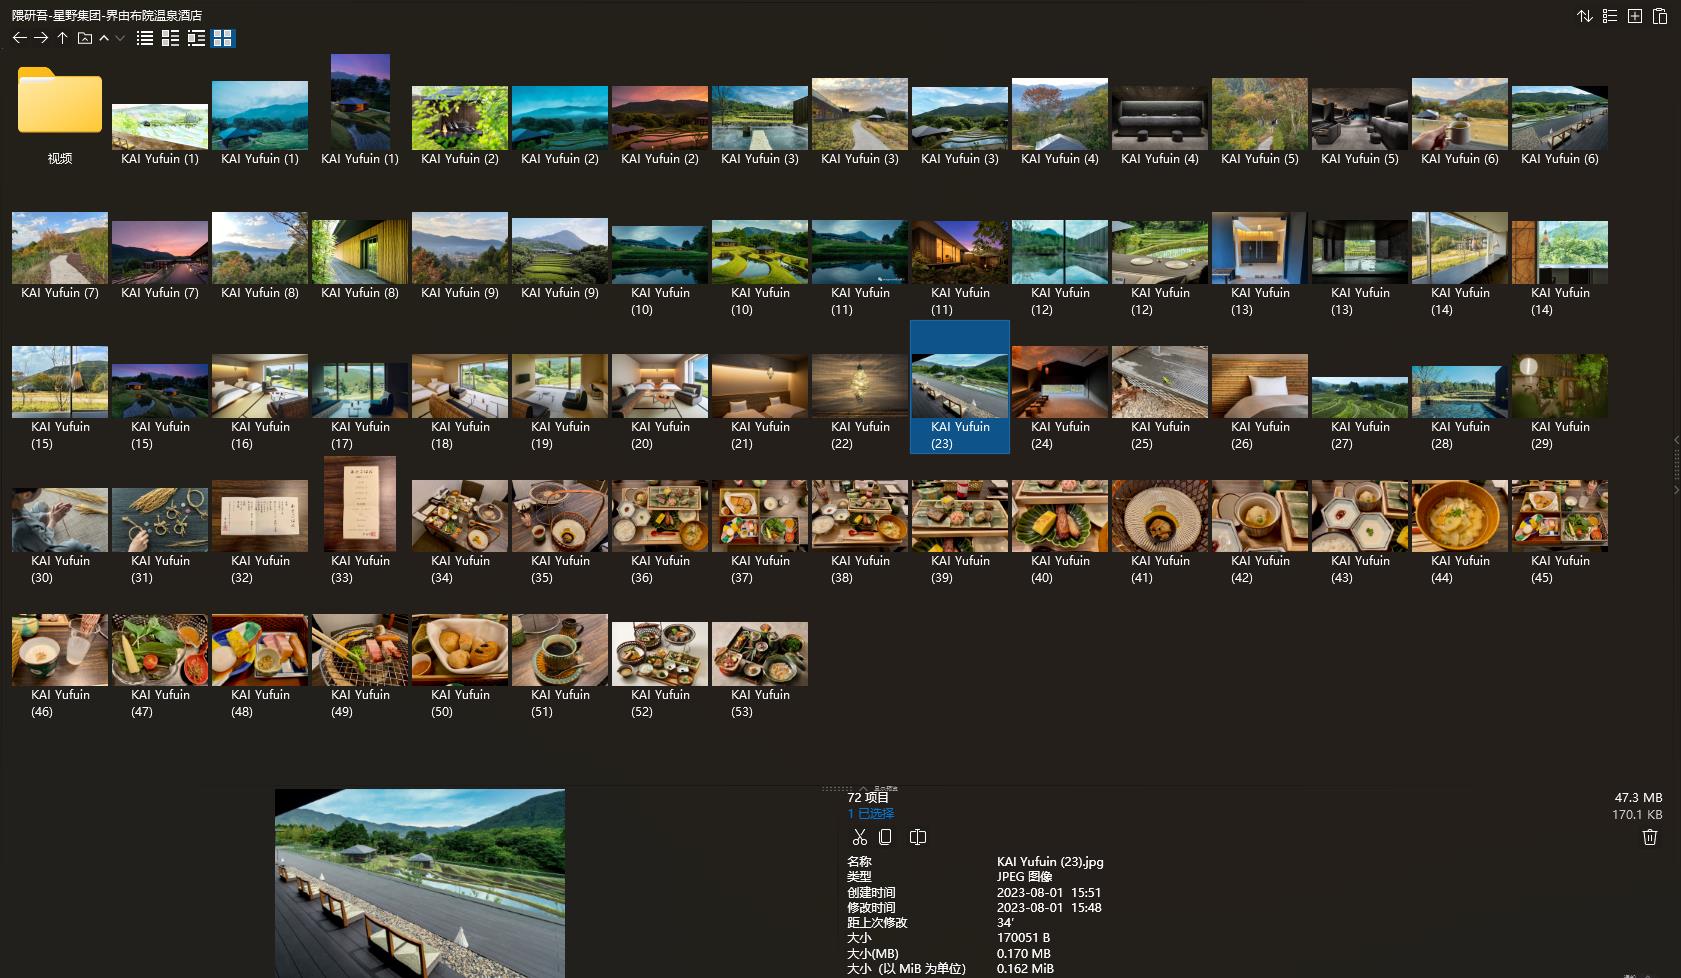1681x978 pixels.
Task: Open the sort order options
Action: [x=1584, y=16]
